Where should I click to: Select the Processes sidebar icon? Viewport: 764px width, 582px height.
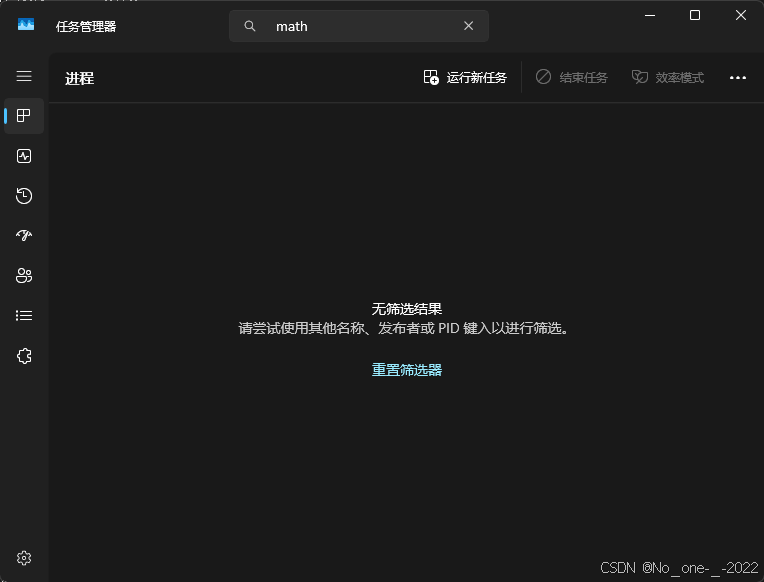coord(24,116)
